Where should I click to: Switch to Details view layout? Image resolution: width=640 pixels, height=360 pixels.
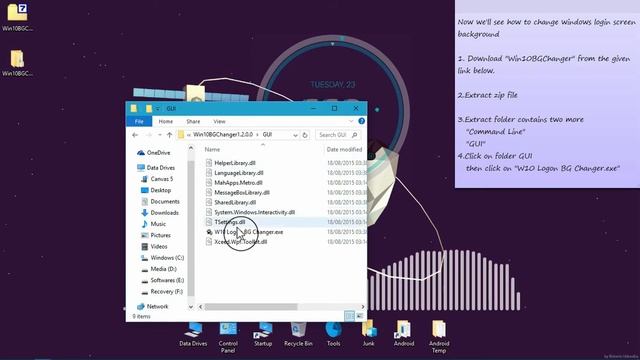click(x=349, y=316)
